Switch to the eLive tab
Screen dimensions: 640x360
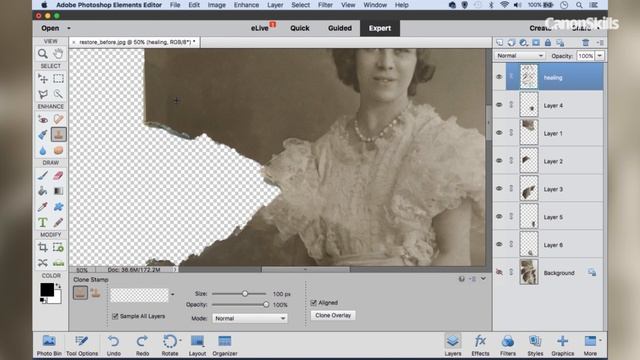260,28
